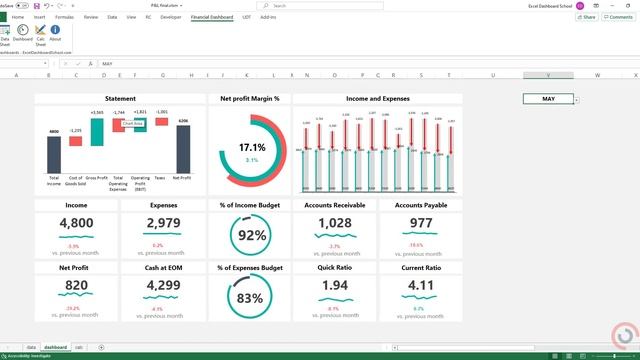Select the Accounts Receivable value 1,028
Viewport: 640px width, 360px height.
point(335,223)
